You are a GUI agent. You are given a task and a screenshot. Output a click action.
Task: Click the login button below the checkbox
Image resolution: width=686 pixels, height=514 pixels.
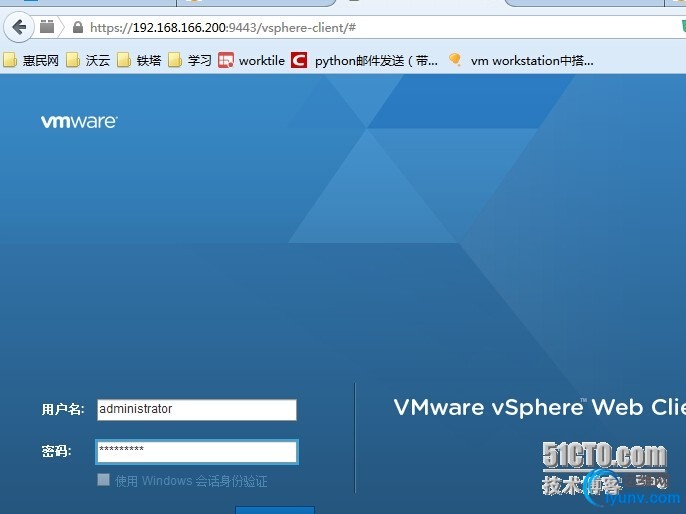(x=275, y=510)
